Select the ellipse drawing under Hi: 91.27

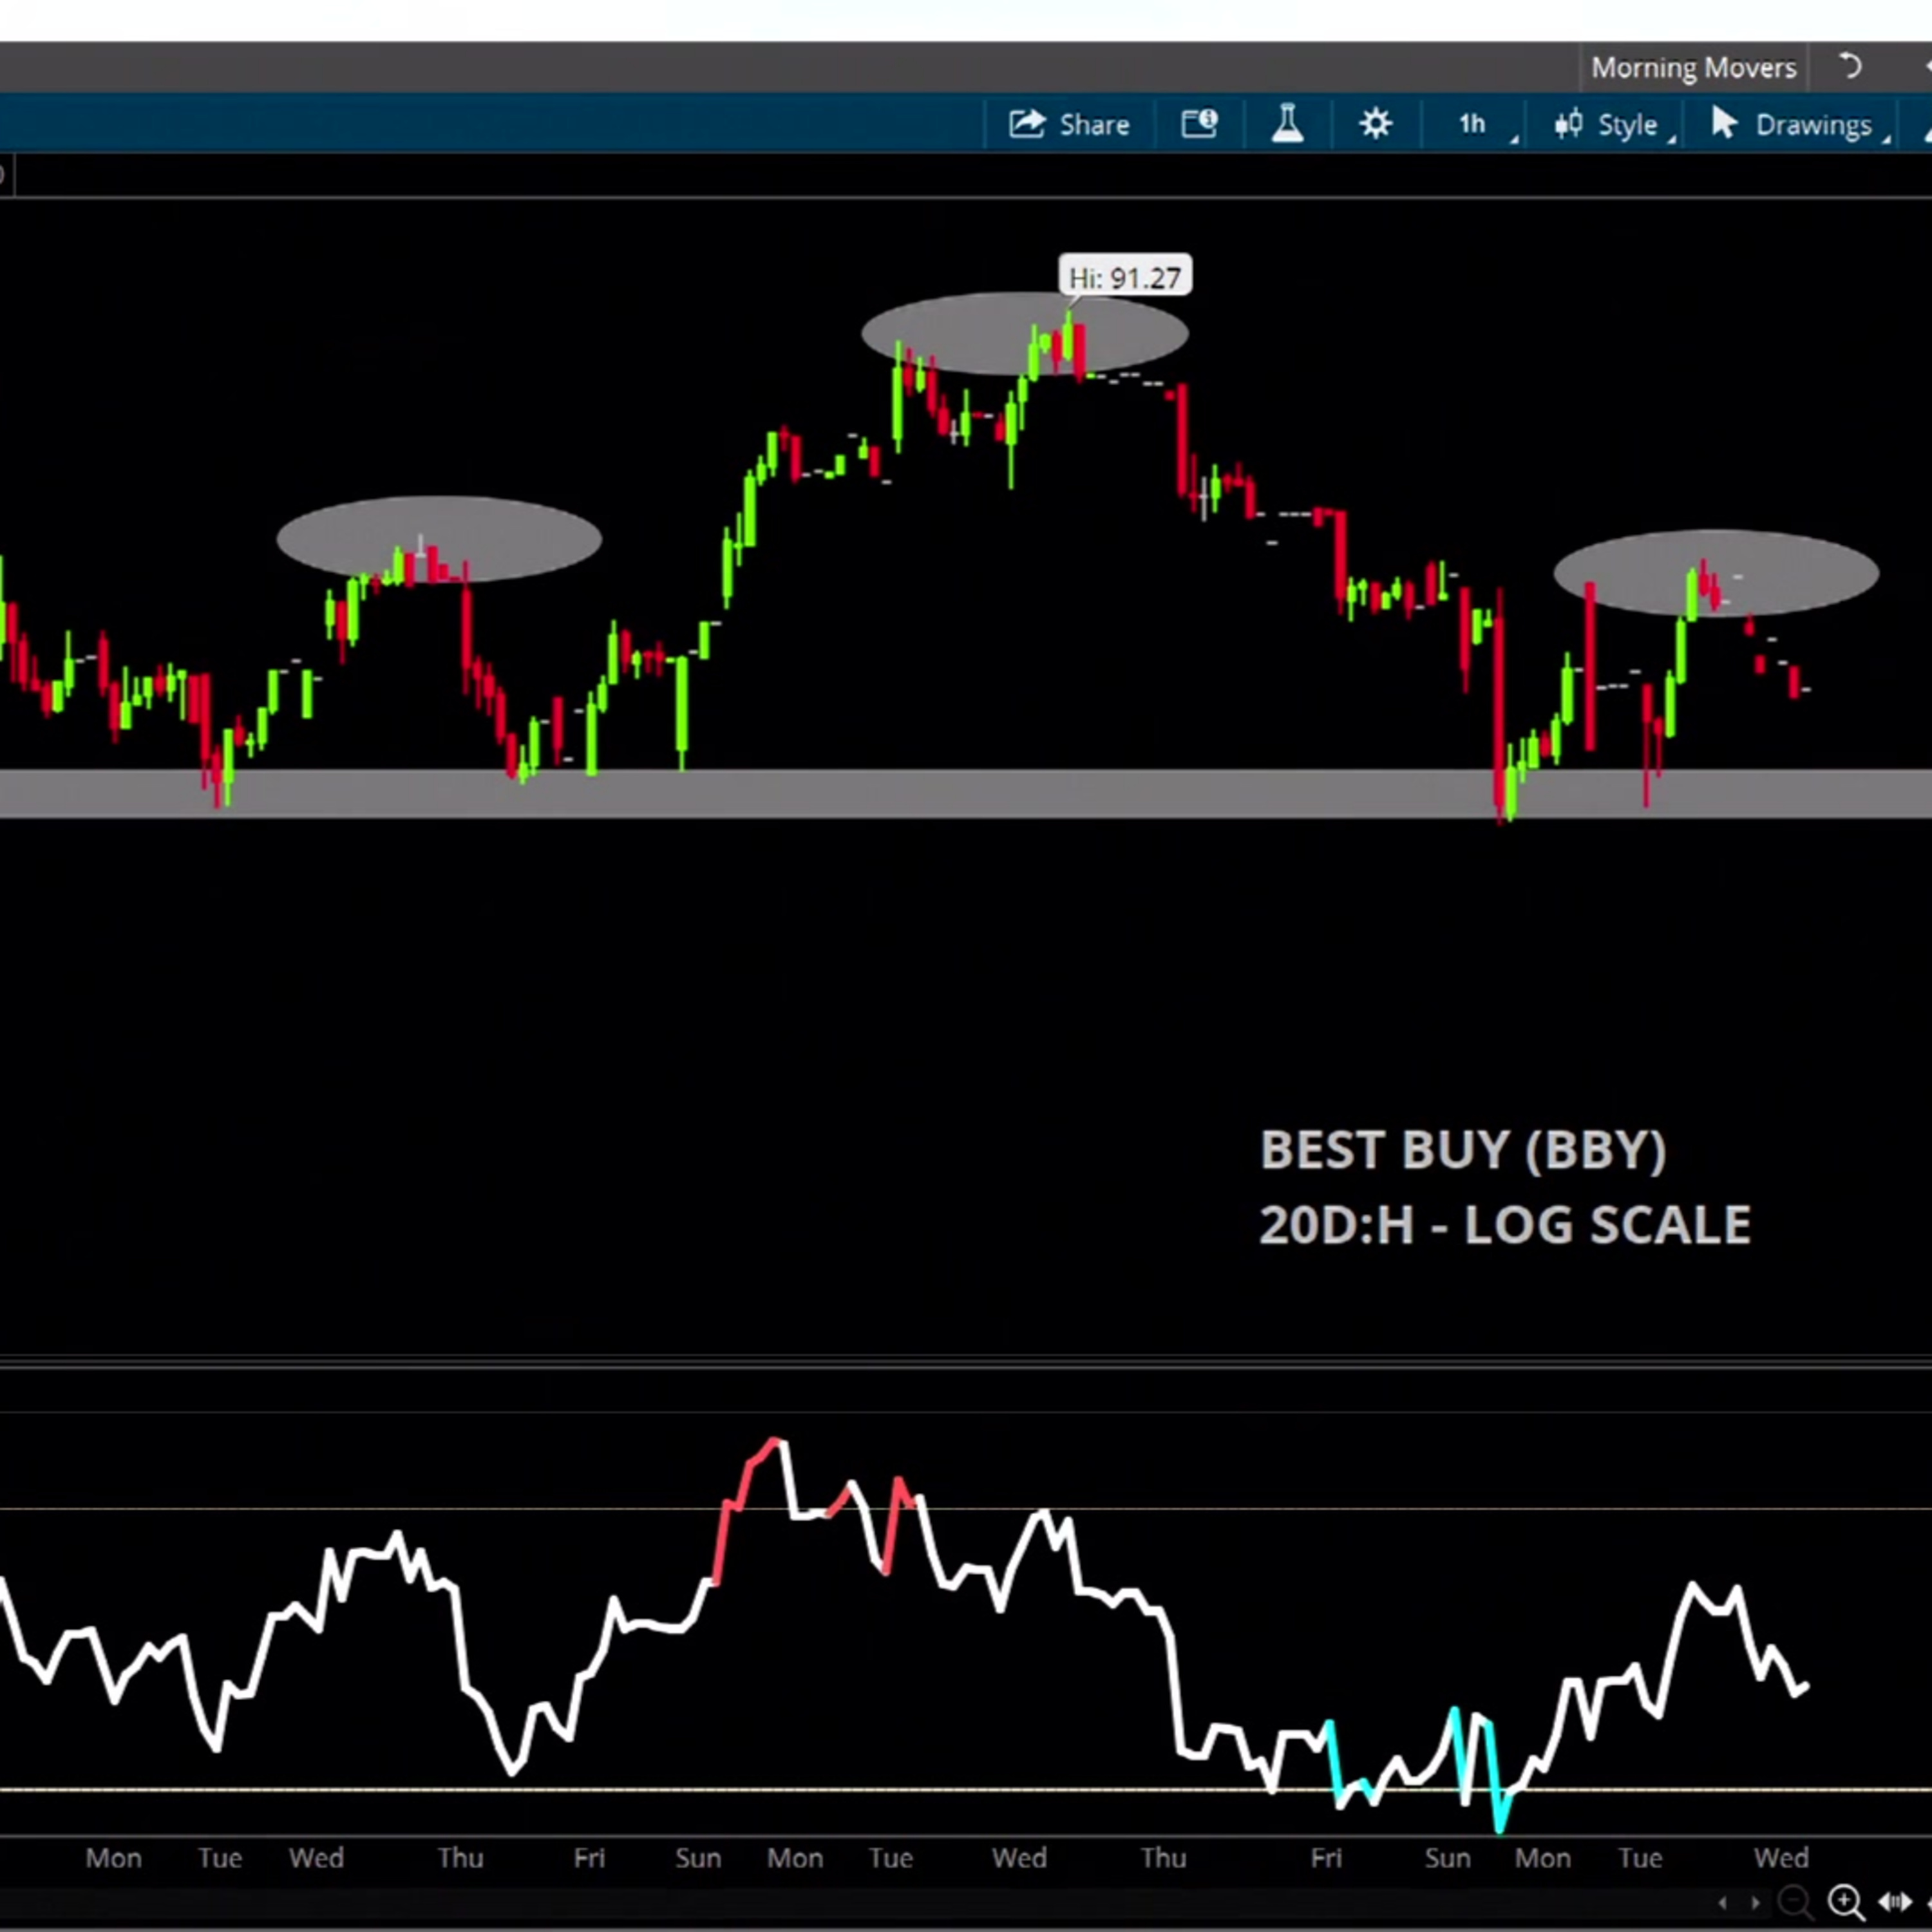click(x=1025, y=334)
